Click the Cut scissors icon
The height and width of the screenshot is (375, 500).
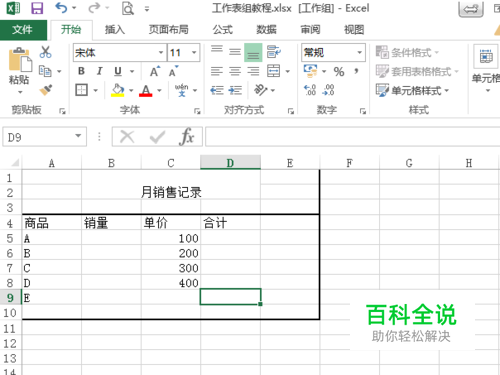pyautogui.click(x=45, y=52)
